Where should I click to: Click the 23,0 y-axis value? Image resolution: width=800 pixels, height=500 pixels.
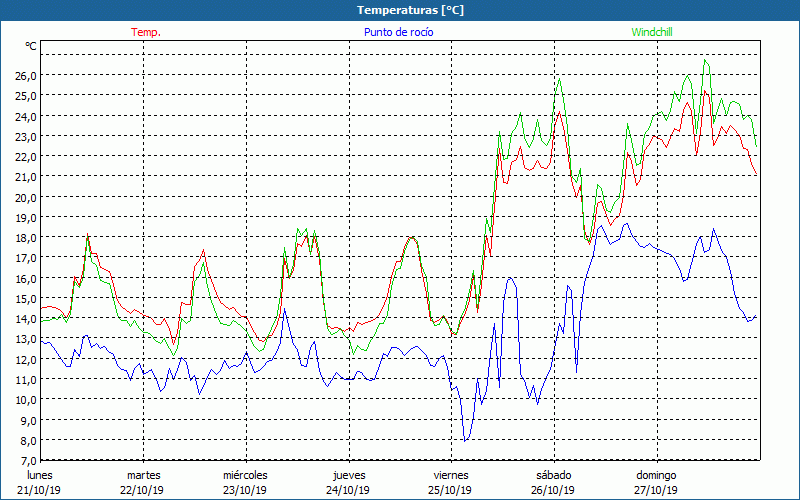[26, 137]
